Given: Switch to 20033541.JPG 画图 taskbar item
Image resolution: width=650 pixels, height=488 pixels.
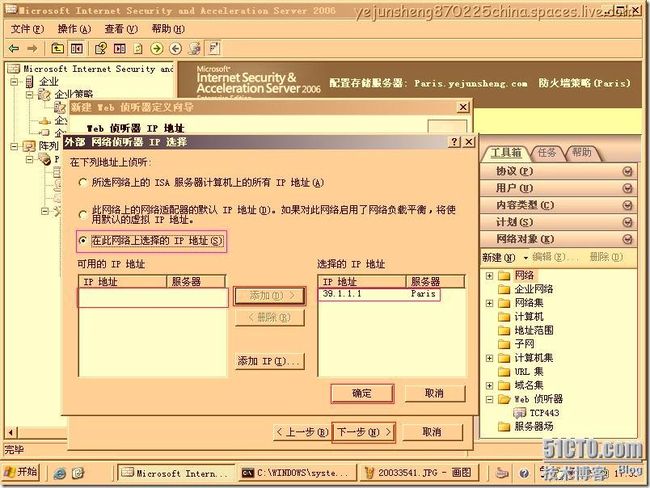Looking at the screenshot, I should pyautogui.click(x=418, y=473).
